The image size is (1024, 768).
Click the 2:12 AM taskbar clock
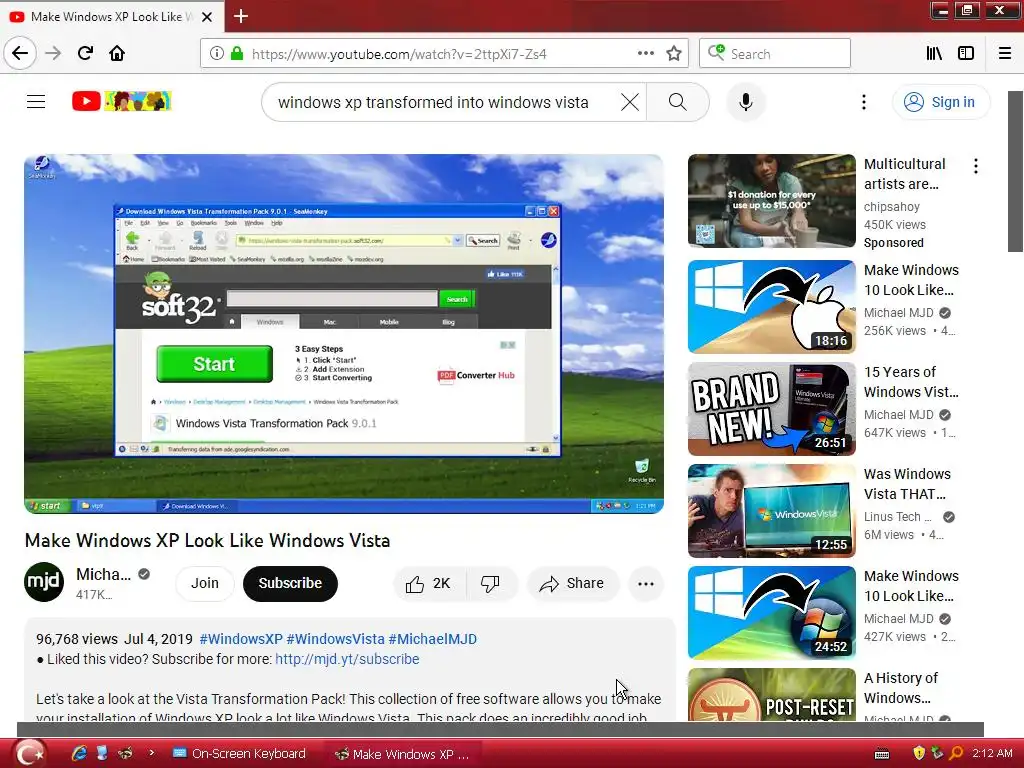click(x=992, y=753)
